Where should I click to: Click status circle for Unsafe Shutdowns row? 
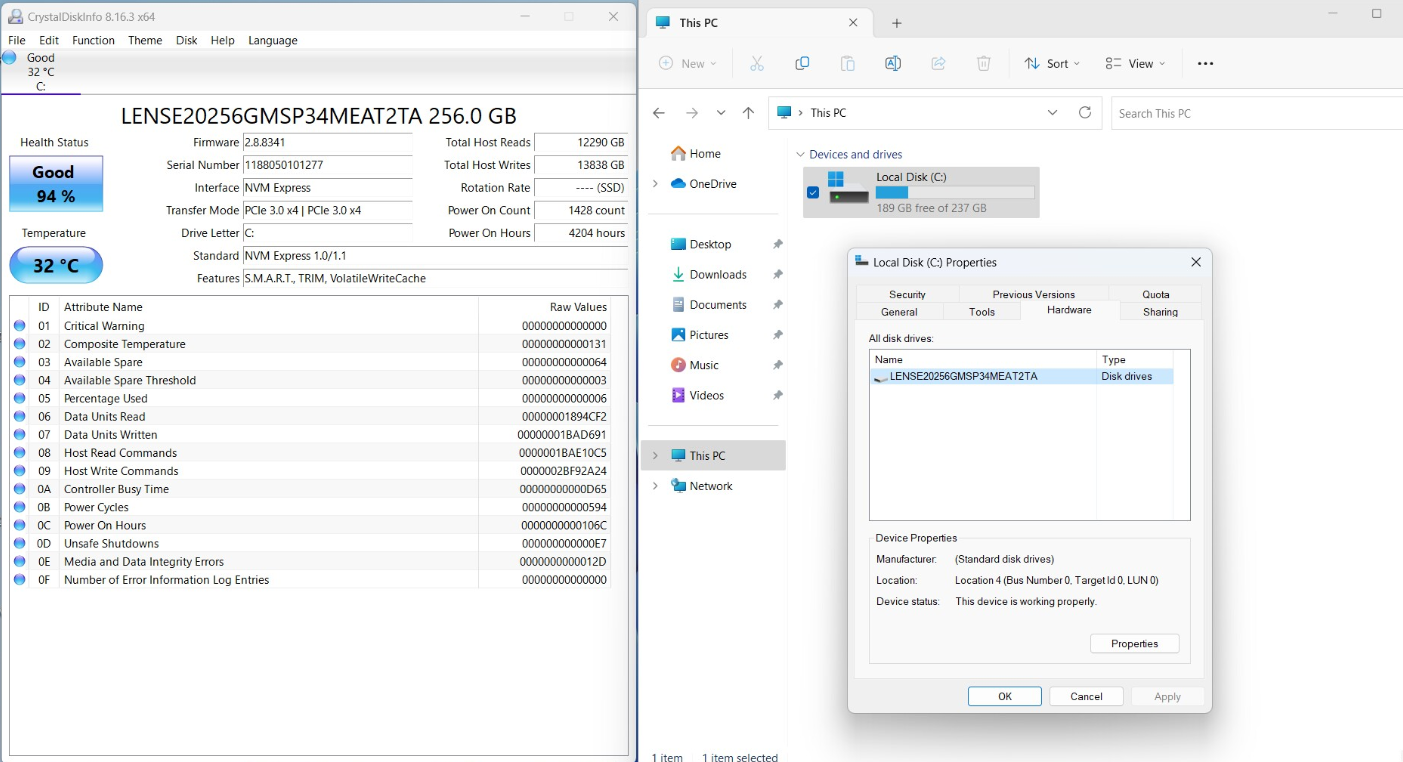pyautogui.click(x=19, y=543)
